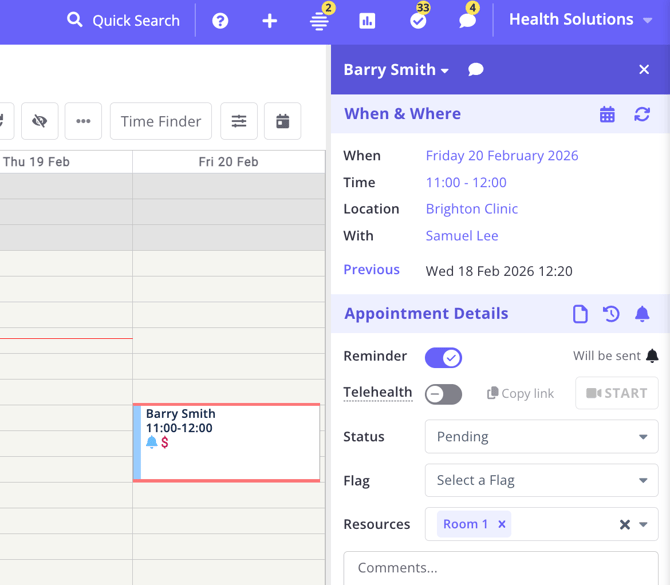Toggle the Reminder switch off
The height and width of the screenshot is (585, 670).
tap(443, 357)
